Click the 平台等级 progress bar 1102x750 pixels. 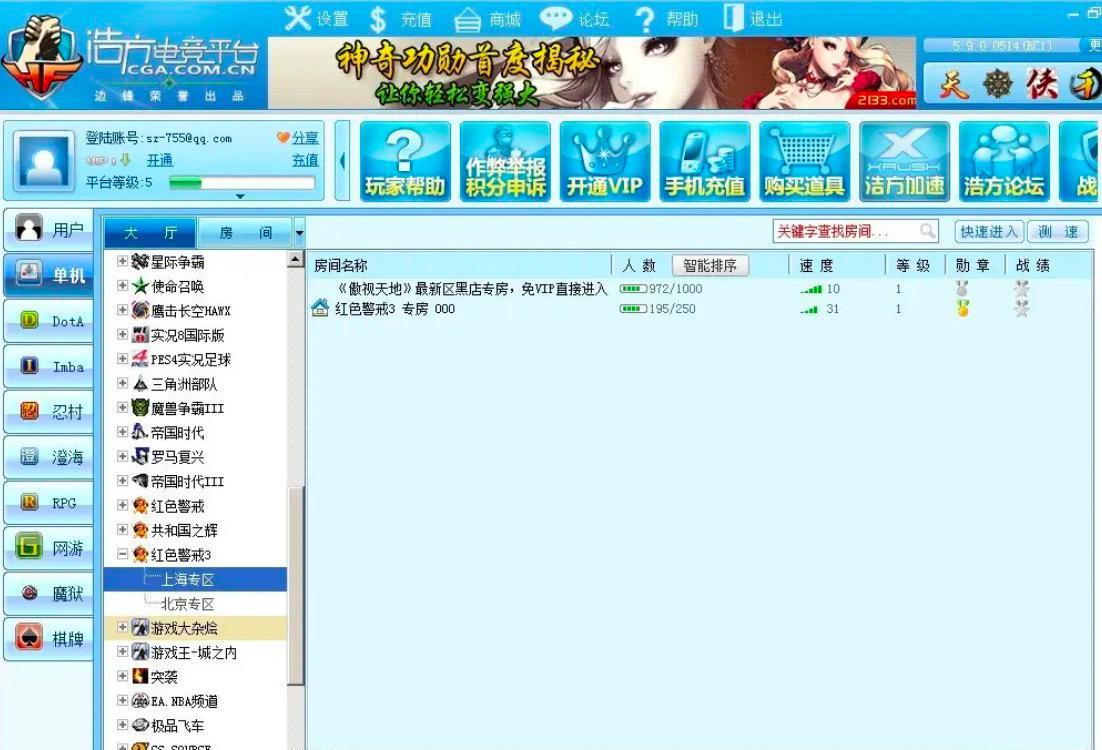(242, 183)
